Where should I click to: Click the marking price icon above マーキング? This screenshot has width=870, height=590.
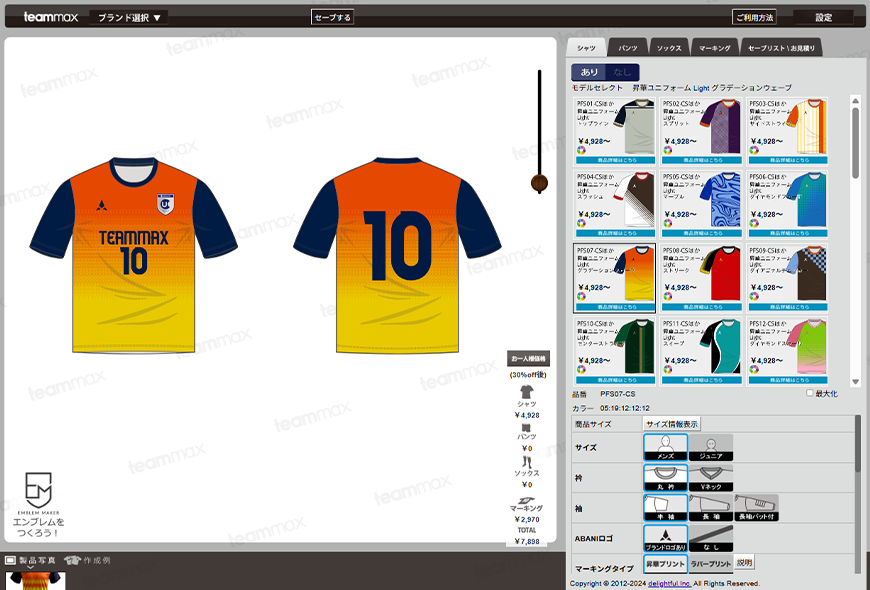[x=527, y=500]
